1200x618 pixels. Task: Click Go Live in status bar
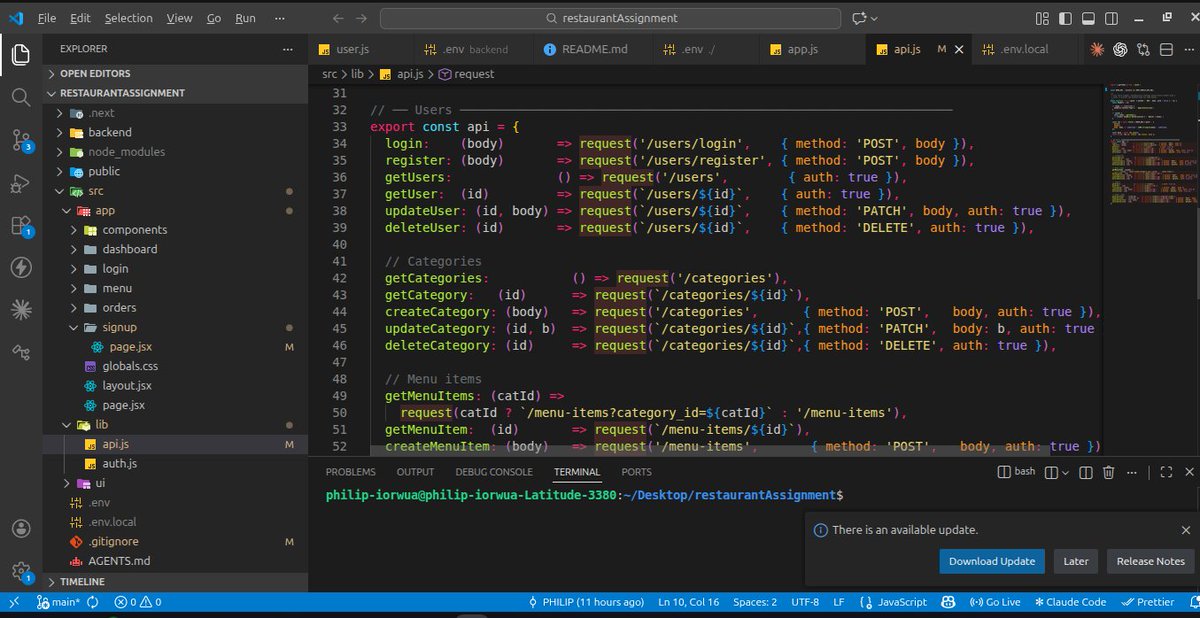(995, 602)
